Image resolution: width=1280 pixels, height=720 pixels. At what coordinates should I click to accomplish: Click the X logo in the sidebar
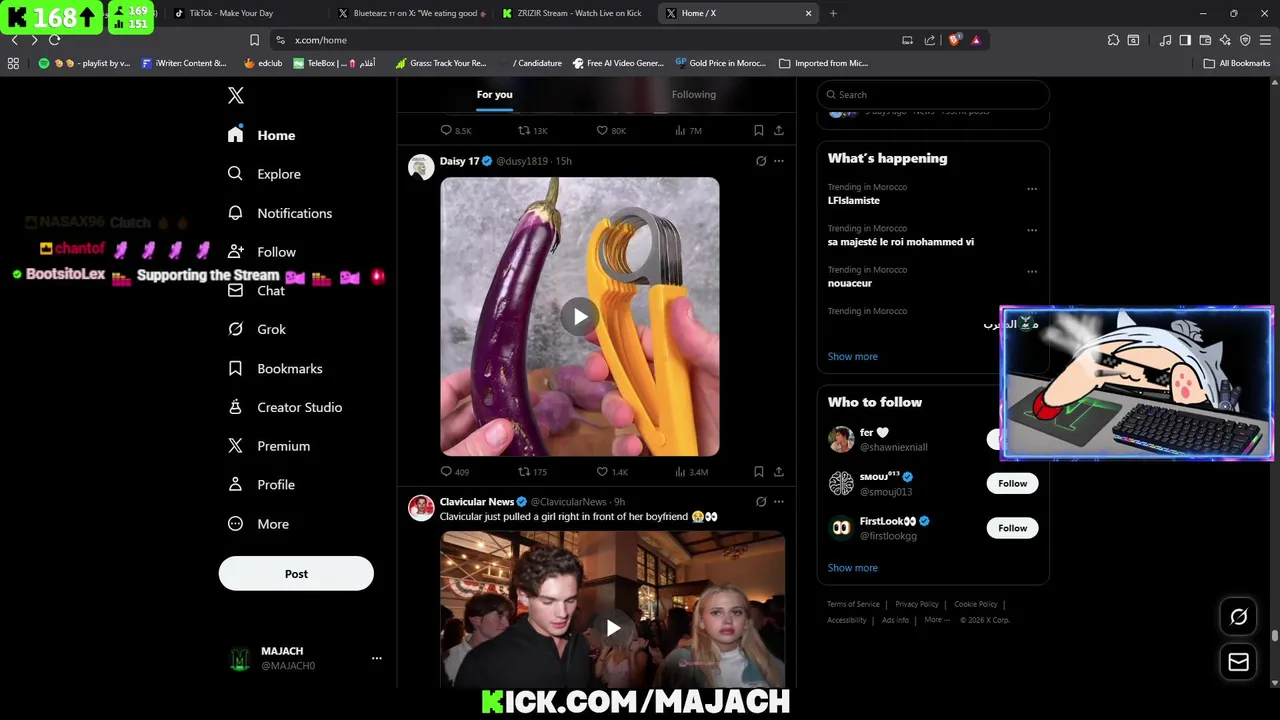tap(236, 95)
